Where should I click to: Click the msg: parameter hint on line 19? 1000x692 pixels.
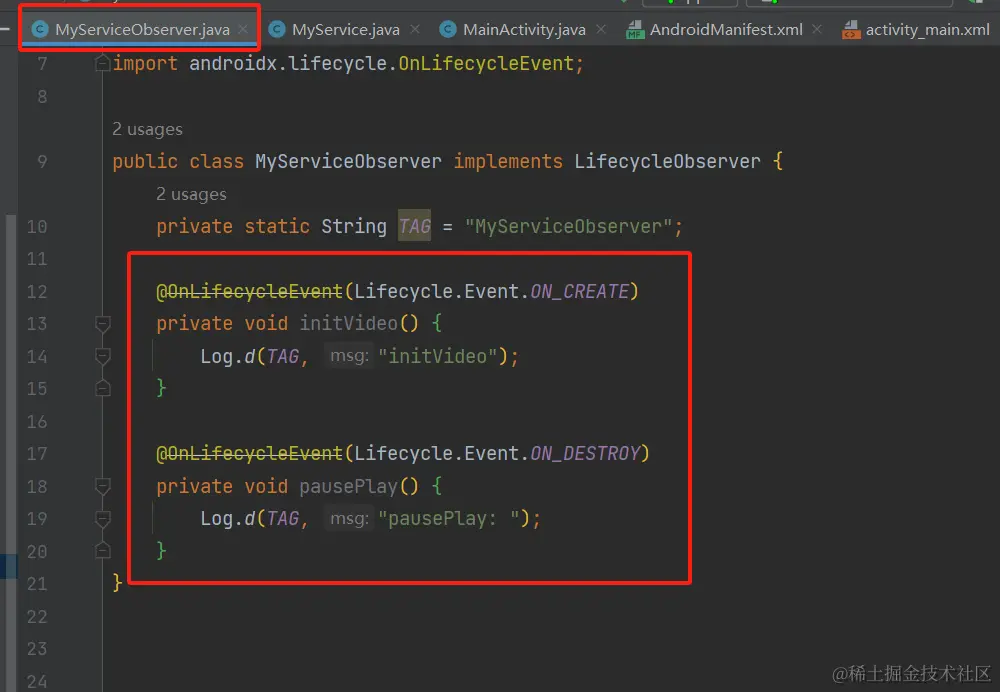349,518
